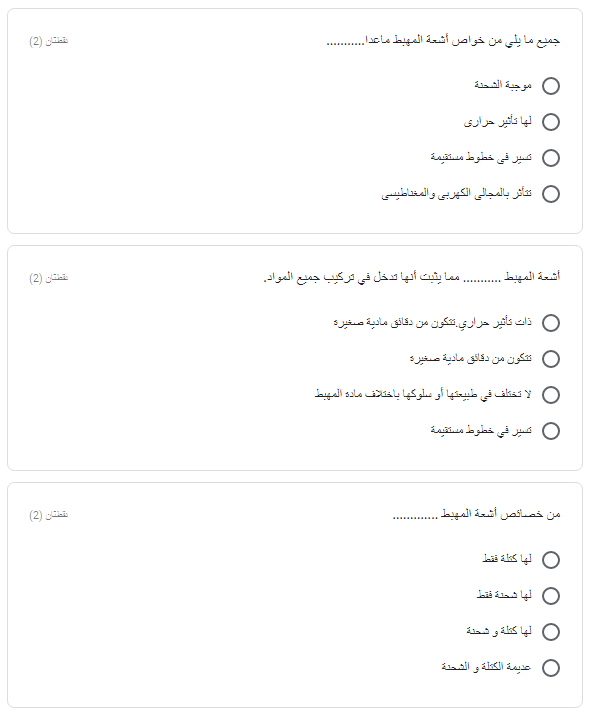Select 'لها كتلة و شحنة' option

(550, 632)
